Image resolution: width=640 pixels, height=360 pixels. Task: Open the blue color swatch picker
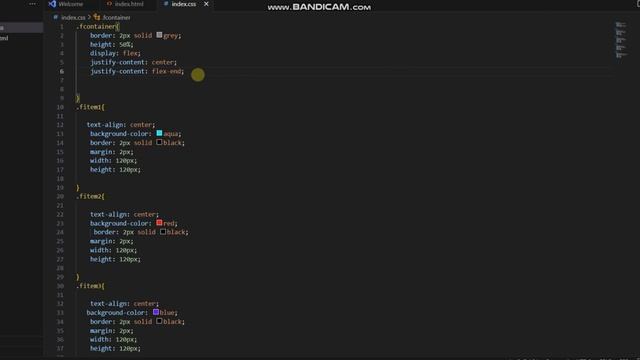click(156, 312)
